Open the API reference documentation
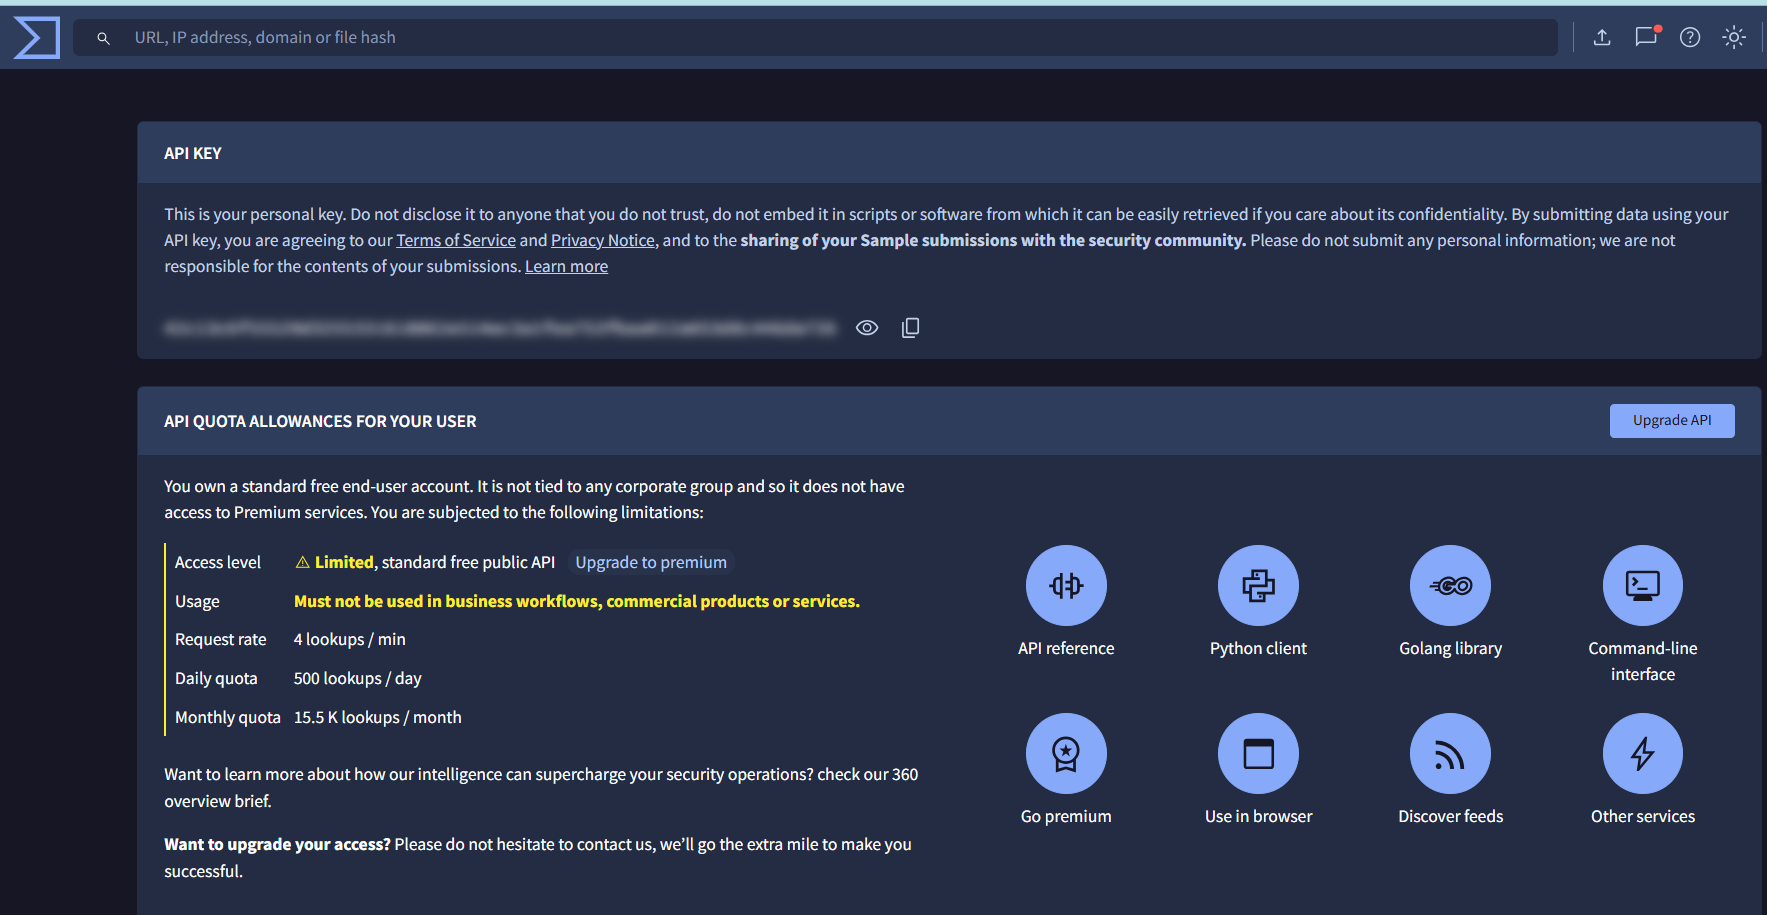Image resolution: width=1767 pixels, height=915 pixels. click(x=1066, y=585)
